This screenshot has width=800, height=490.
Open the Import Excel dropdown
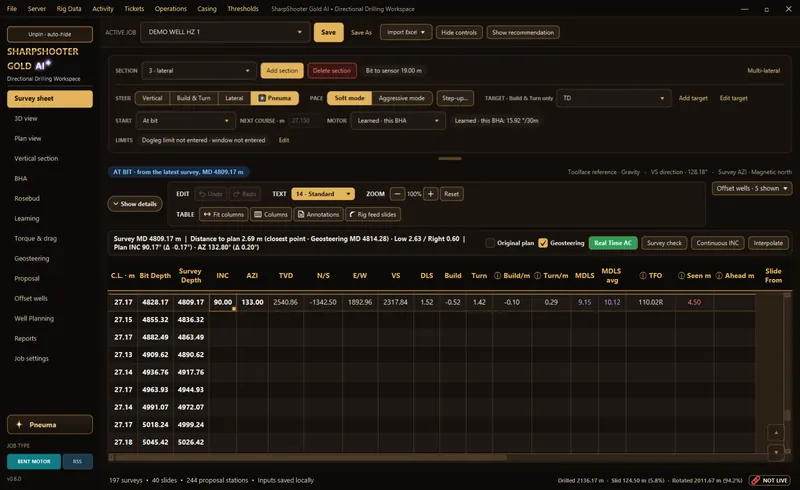pyautogui.click(x=406, y=32)
